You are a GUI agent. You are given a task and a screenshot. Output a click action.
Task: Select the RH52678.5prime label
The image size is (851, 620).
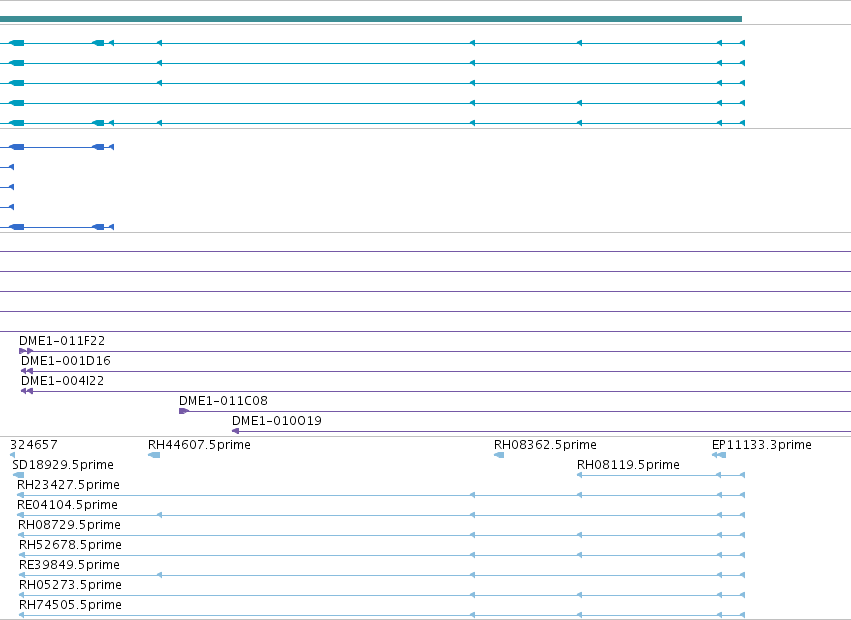tap(70, 546)
